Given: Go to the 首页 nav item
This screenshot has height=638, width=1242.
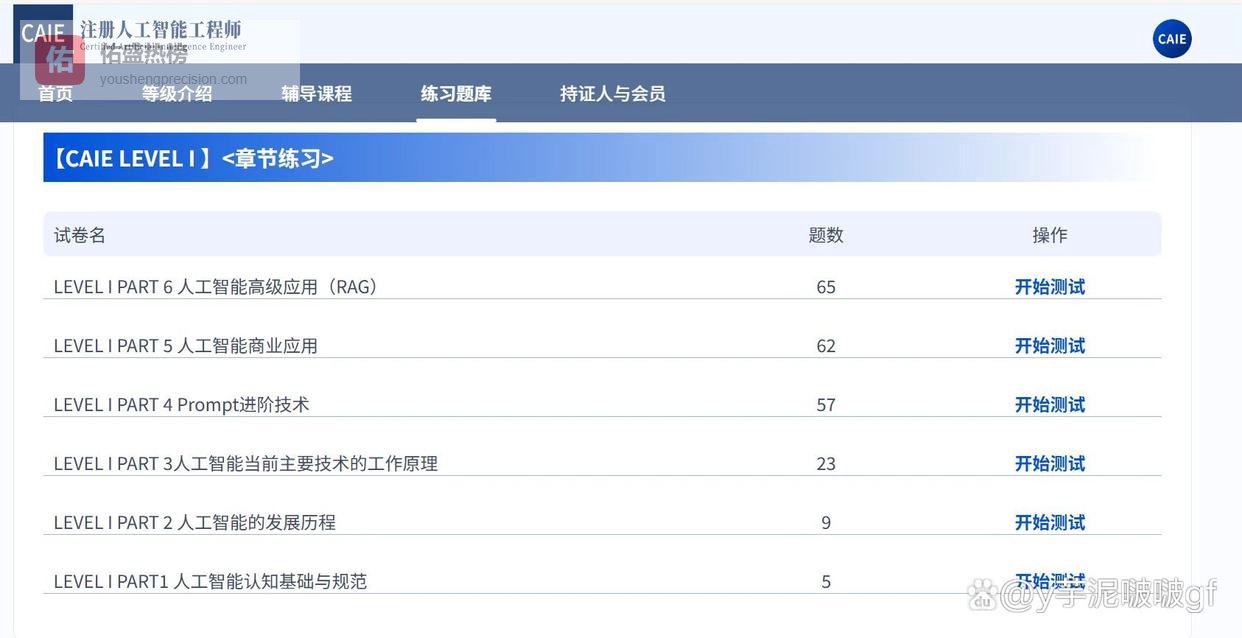Looking at the screenshot, I should 55,94.
